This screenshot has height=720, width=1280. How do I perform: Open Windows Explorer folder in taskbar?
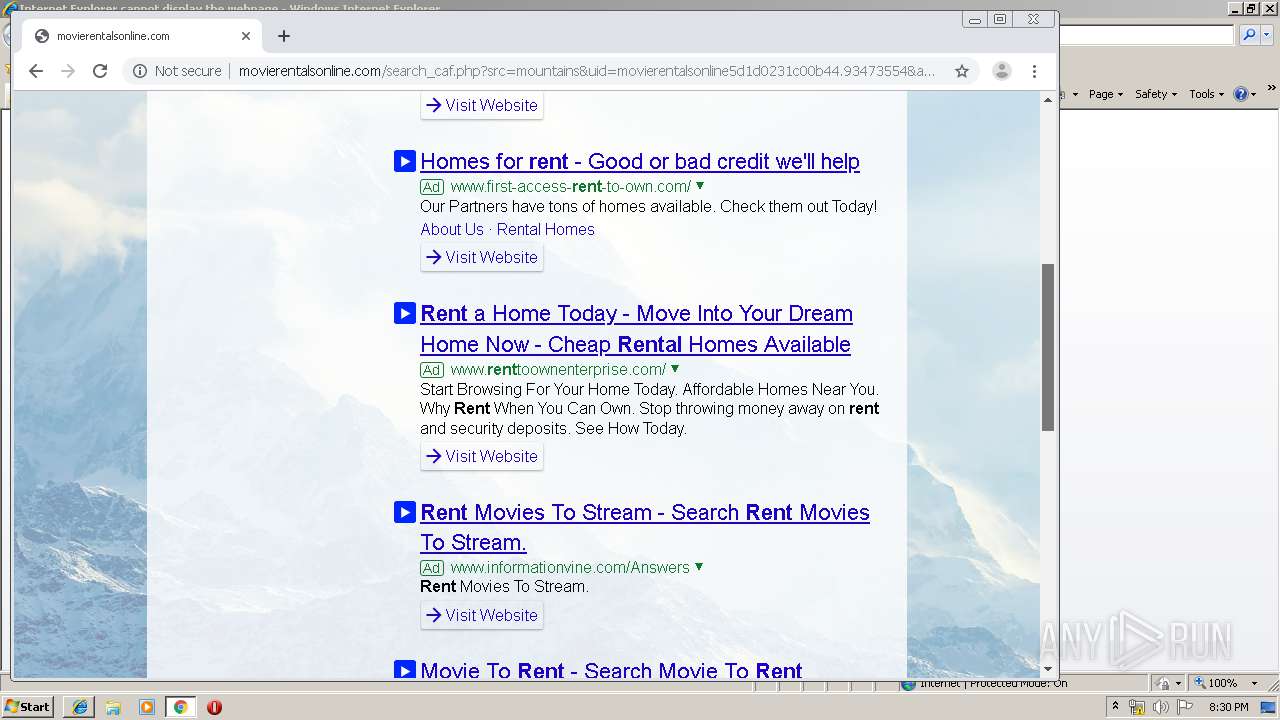pyautogui.click(x=113, y=707)
